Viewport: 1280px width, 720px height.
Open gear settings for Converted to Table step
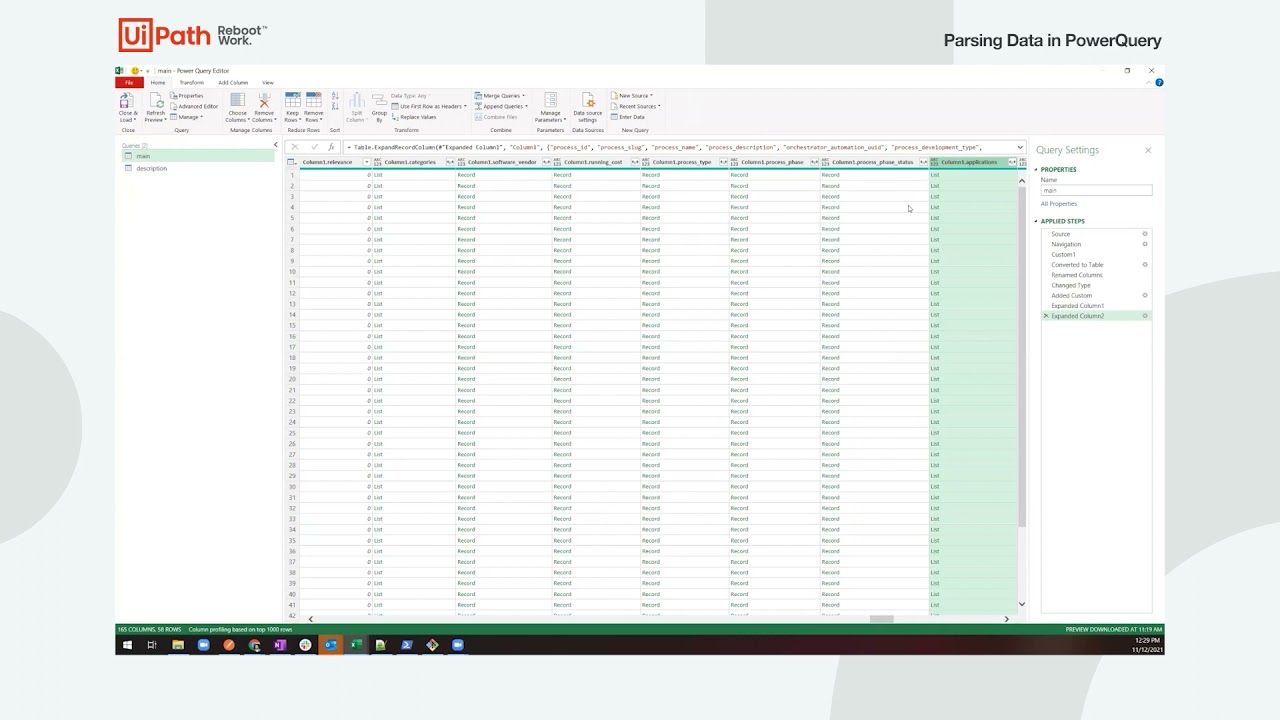click(1145, 265)
